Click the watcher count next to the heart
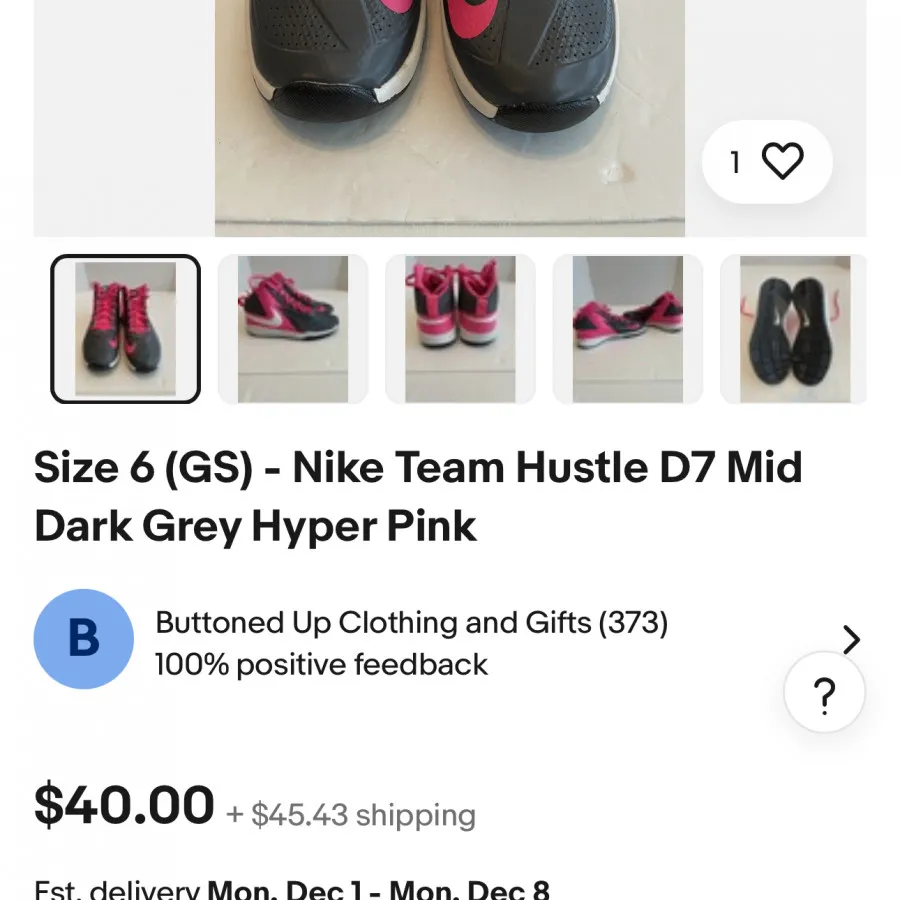The height and width of the screenshot is (900, 900). pos(735,160)
